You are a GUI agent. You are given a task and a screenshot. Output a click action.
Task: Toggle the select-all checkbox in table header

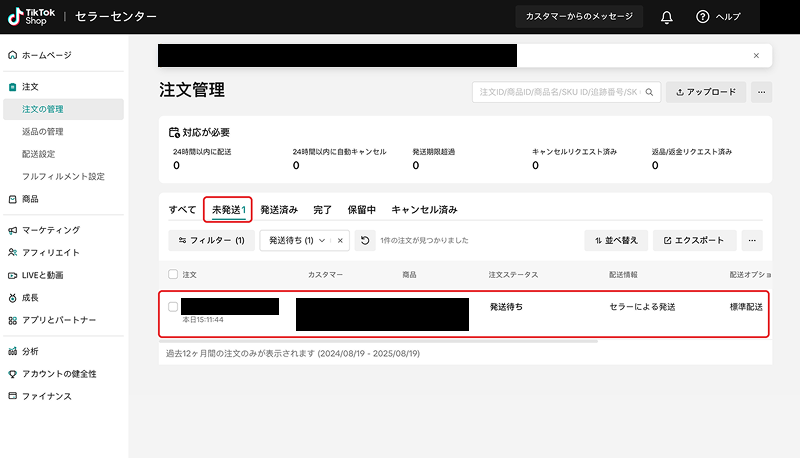coord(173,274)
